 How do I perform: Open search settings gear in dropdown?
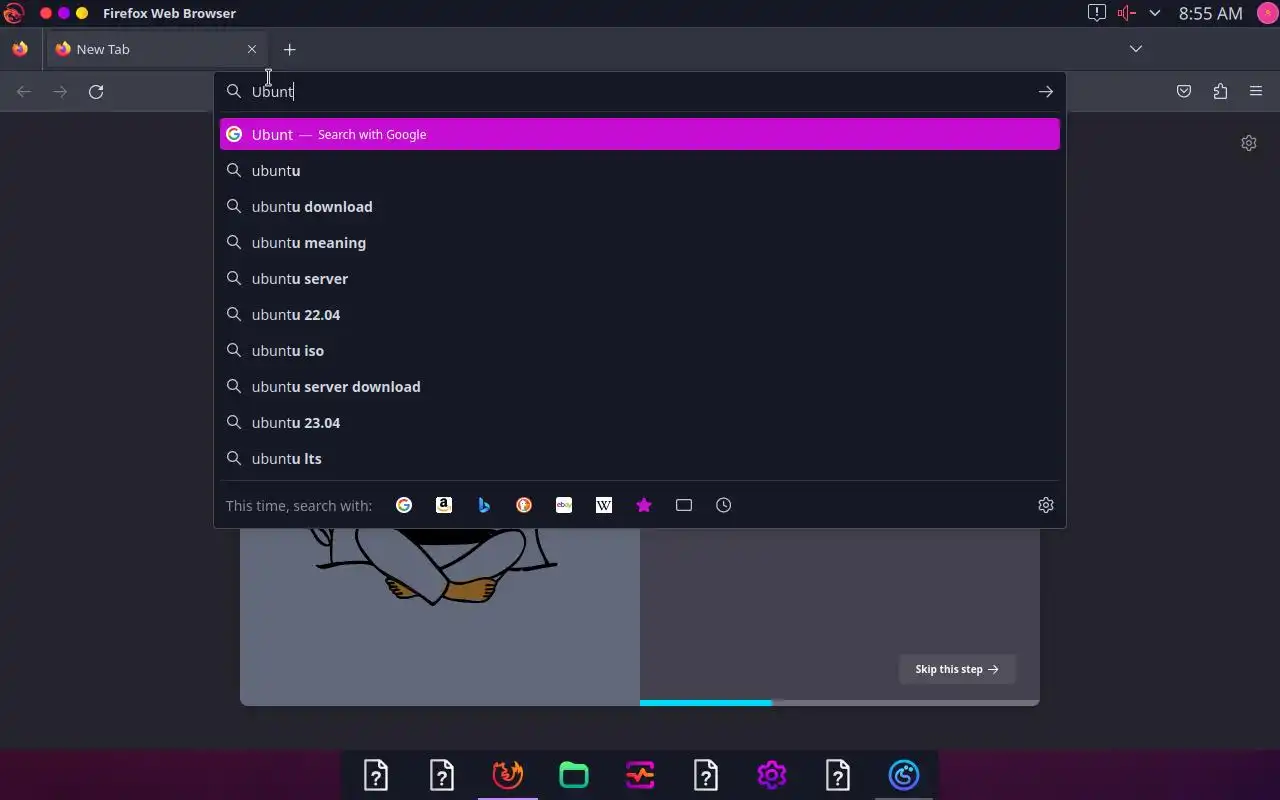point(1046,505)
